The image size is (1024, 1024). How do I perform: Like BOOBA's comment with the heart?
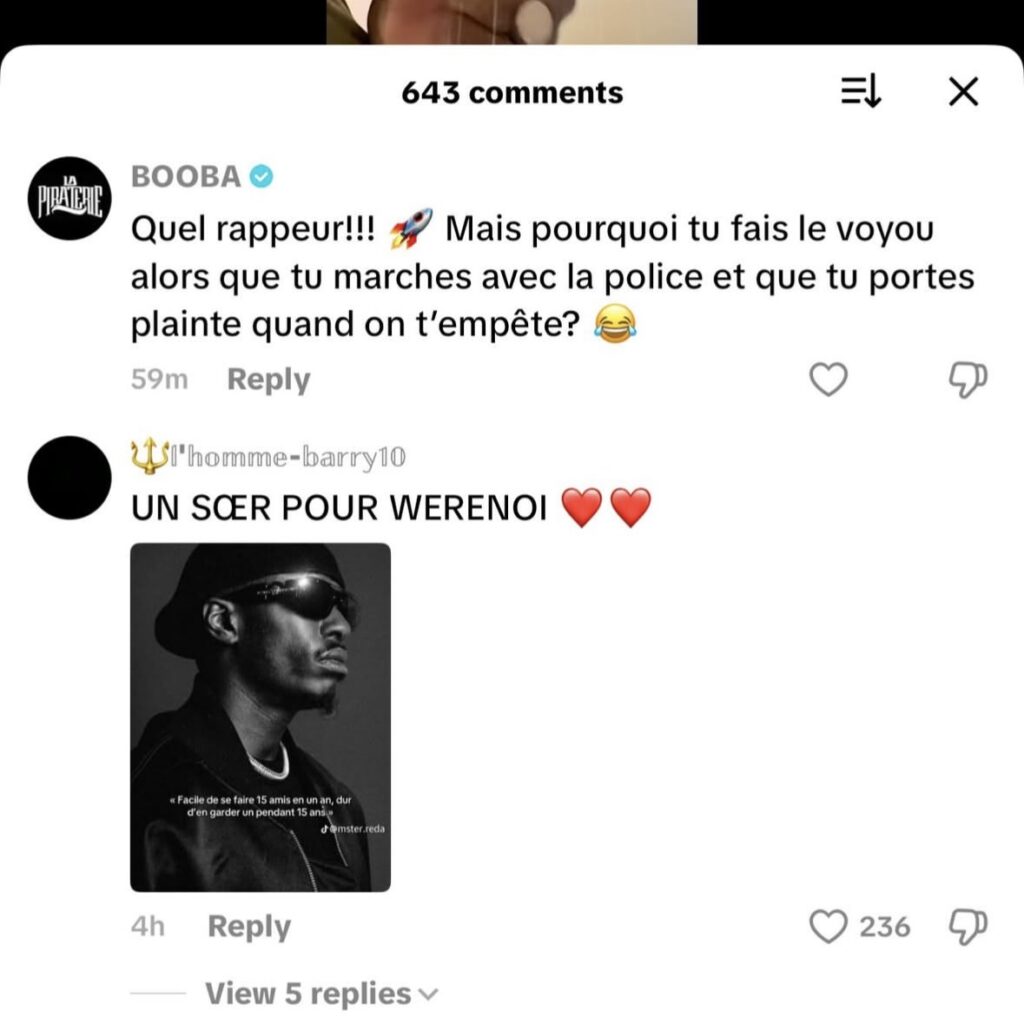click(x=828, y=379)
